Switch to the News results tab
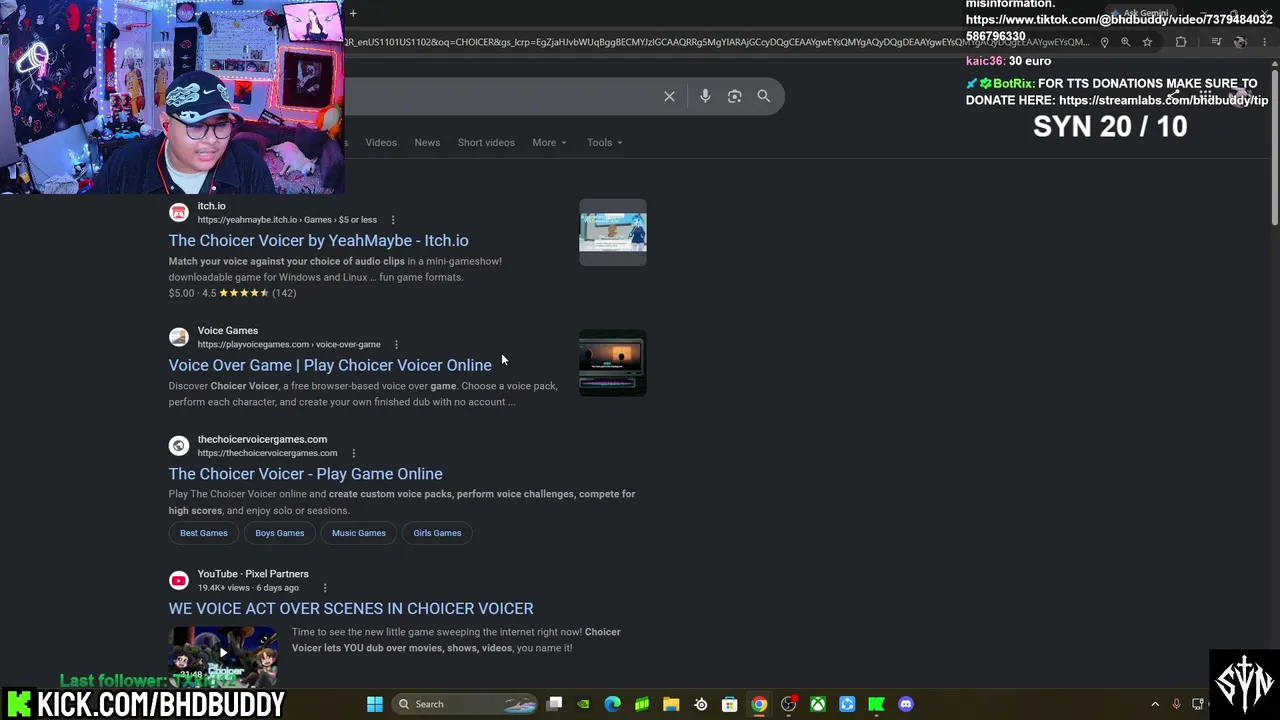 click(427, 142)
